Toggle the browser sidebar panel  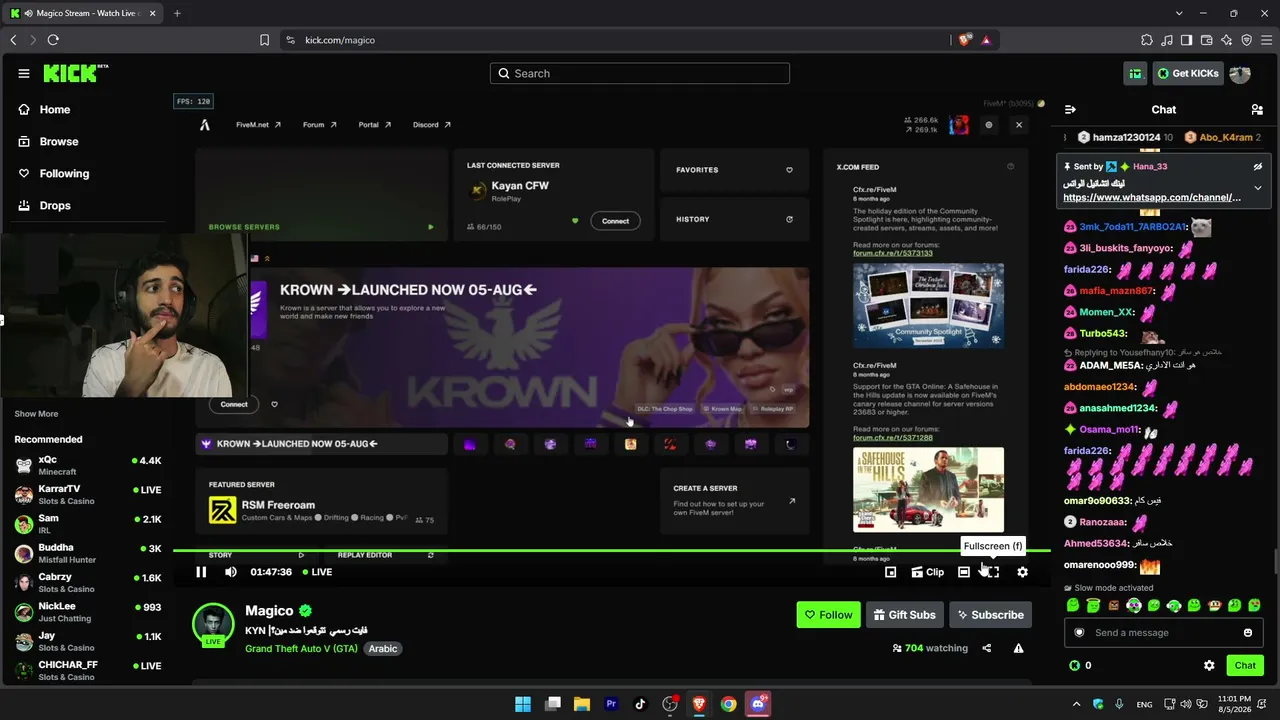[x=1186, y=40]
